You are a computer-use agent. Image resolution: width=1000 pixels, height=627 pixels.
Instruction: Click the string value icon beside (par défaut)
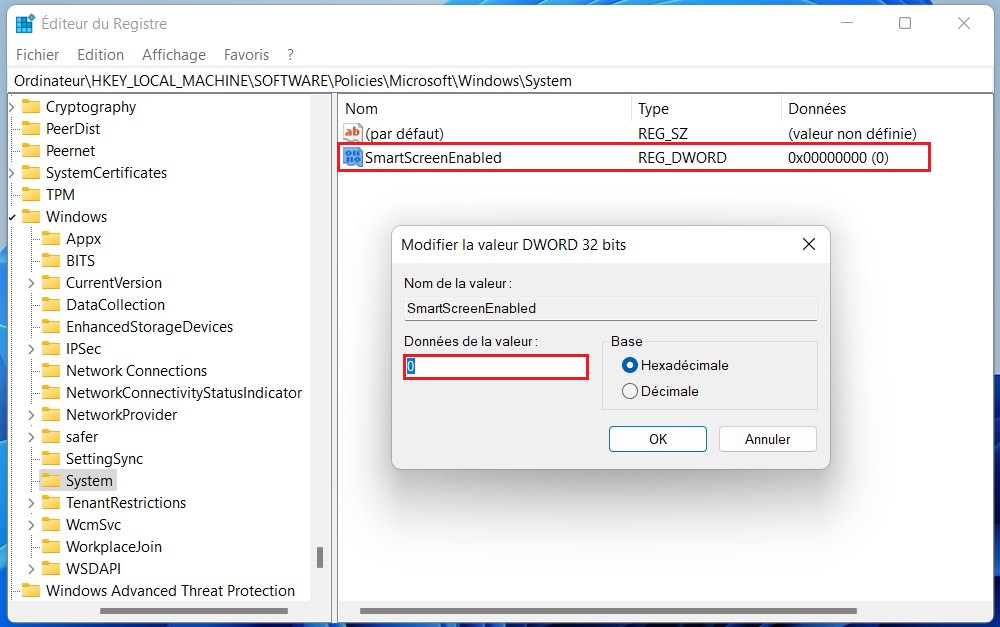[353, 133]
